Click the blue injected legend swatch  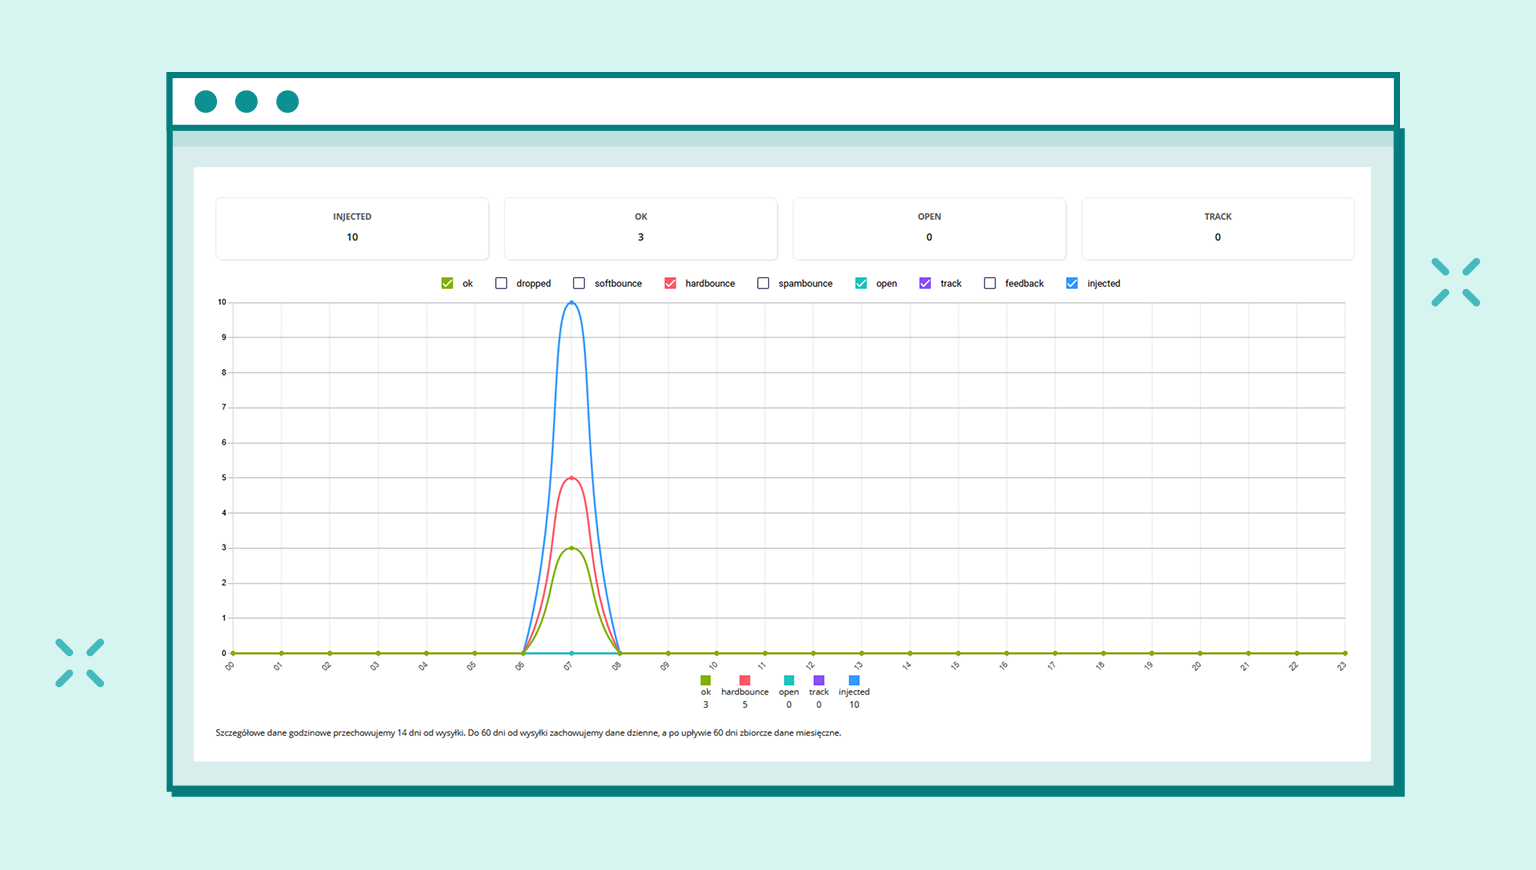coord(854,681)
